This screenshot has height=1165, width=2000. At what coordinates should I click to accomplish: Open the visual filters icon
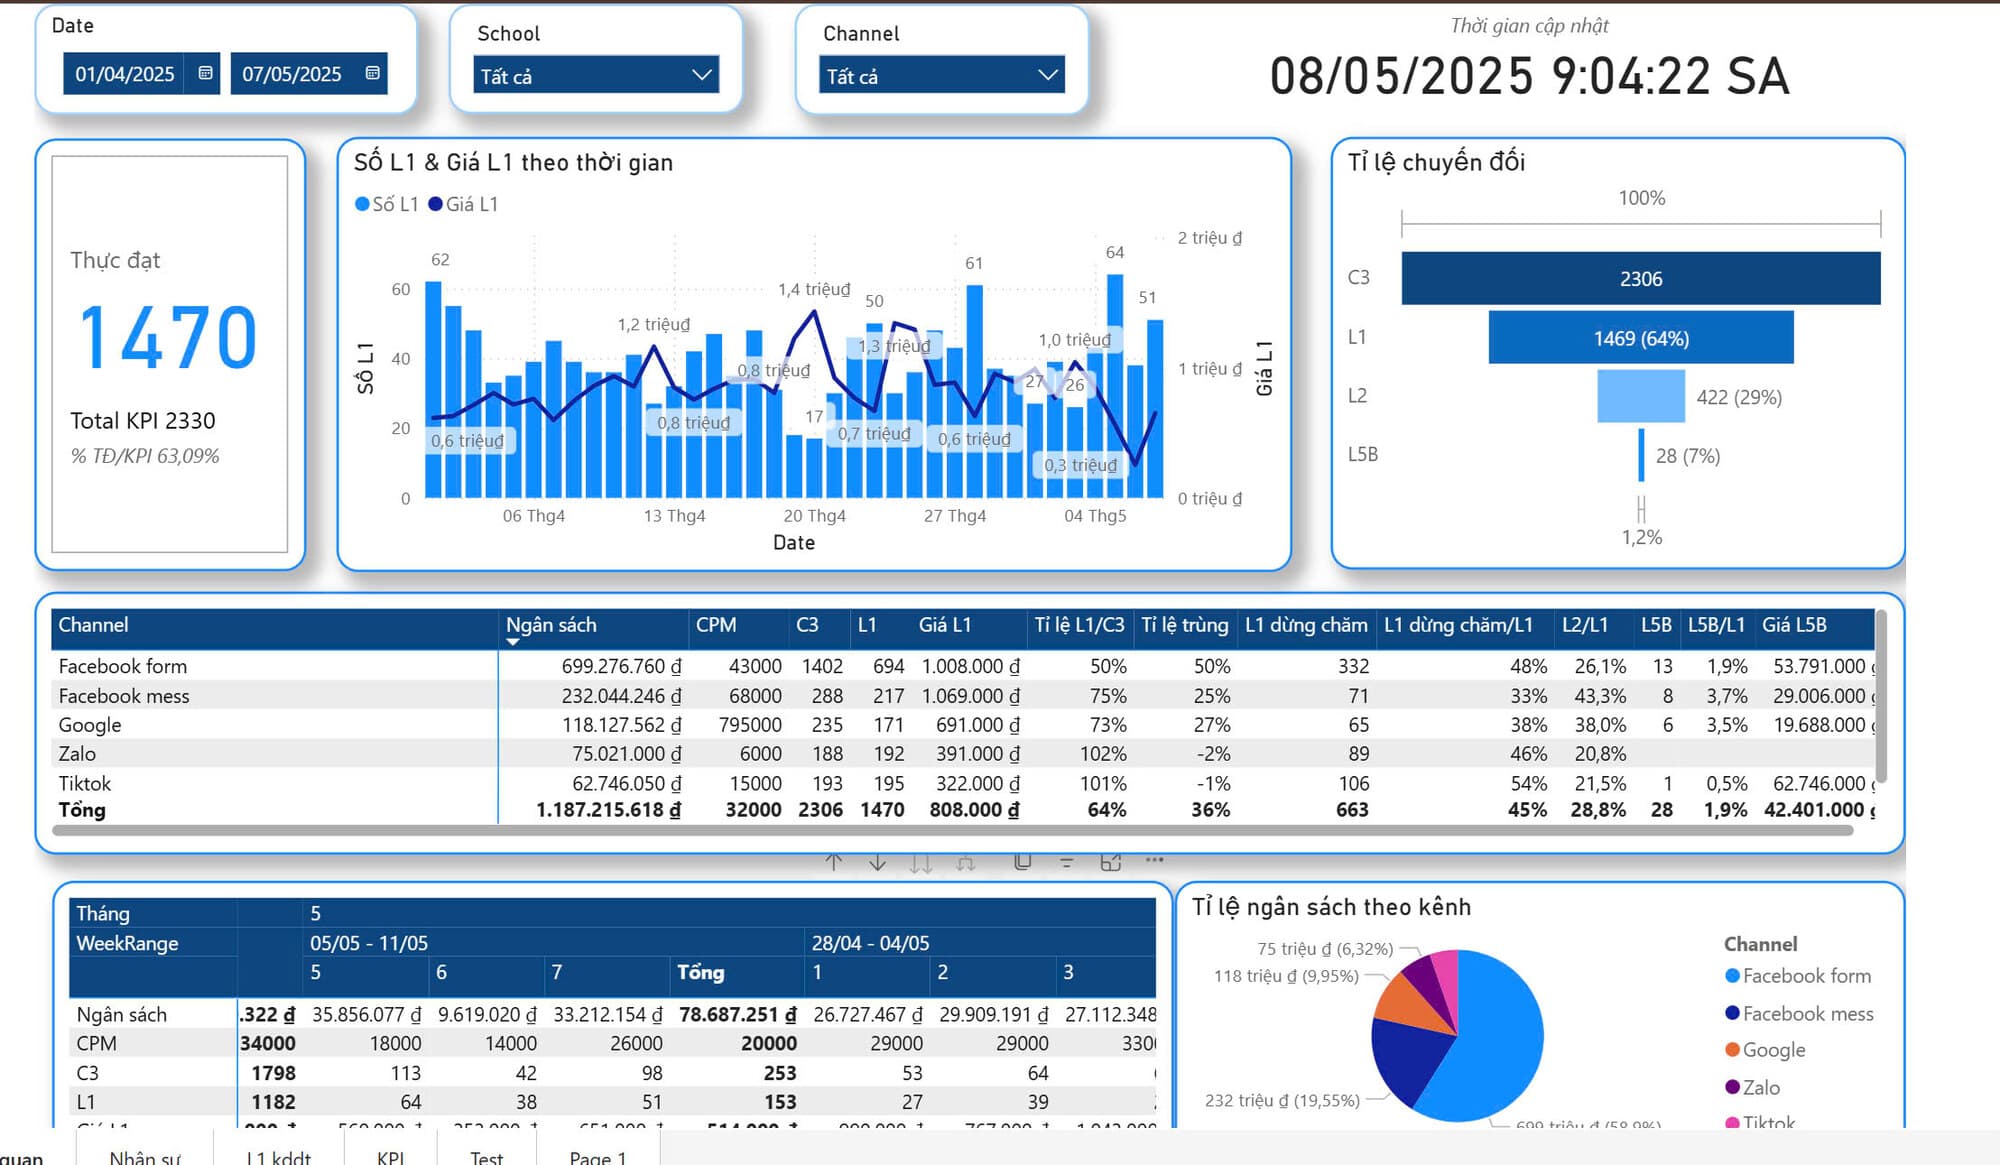click(x=1067, y=861)
